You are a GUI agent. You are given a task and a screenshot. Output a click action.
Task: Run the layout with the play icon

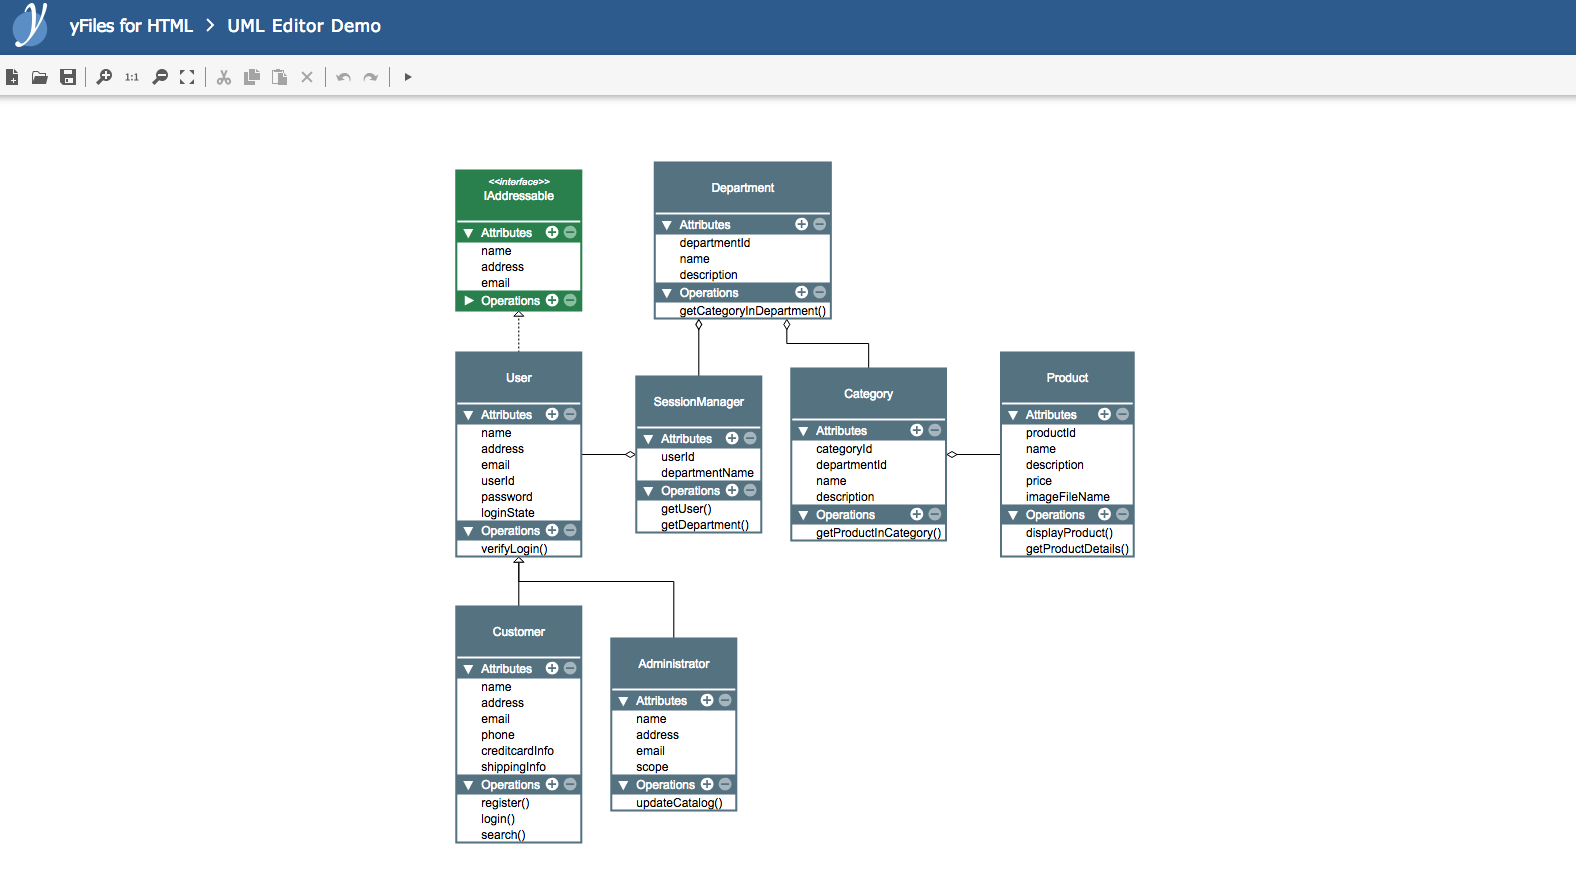(408, 77)
